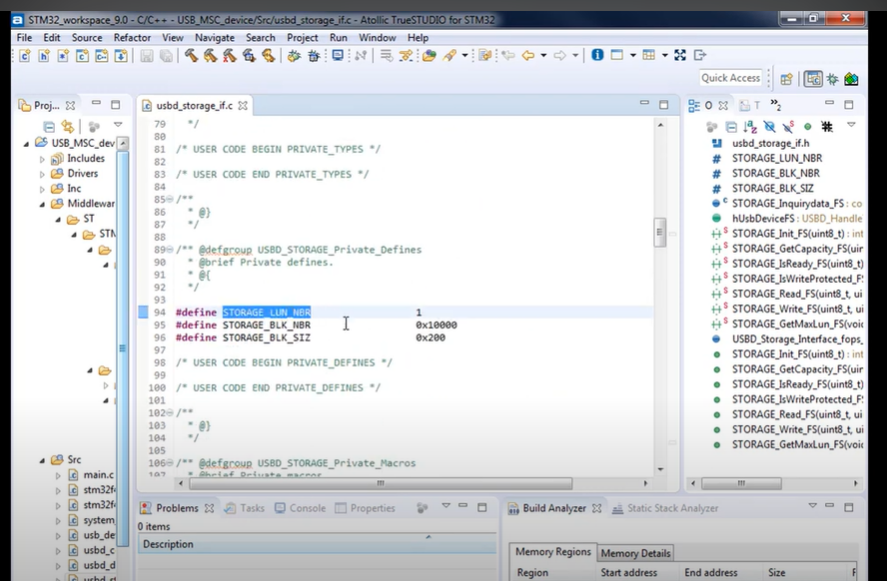Image resolution: width=887 pixels, height=581 pixels.
Task: Select STORAGE_BLK_NBR in the Outline list
Action: (774, 173)
